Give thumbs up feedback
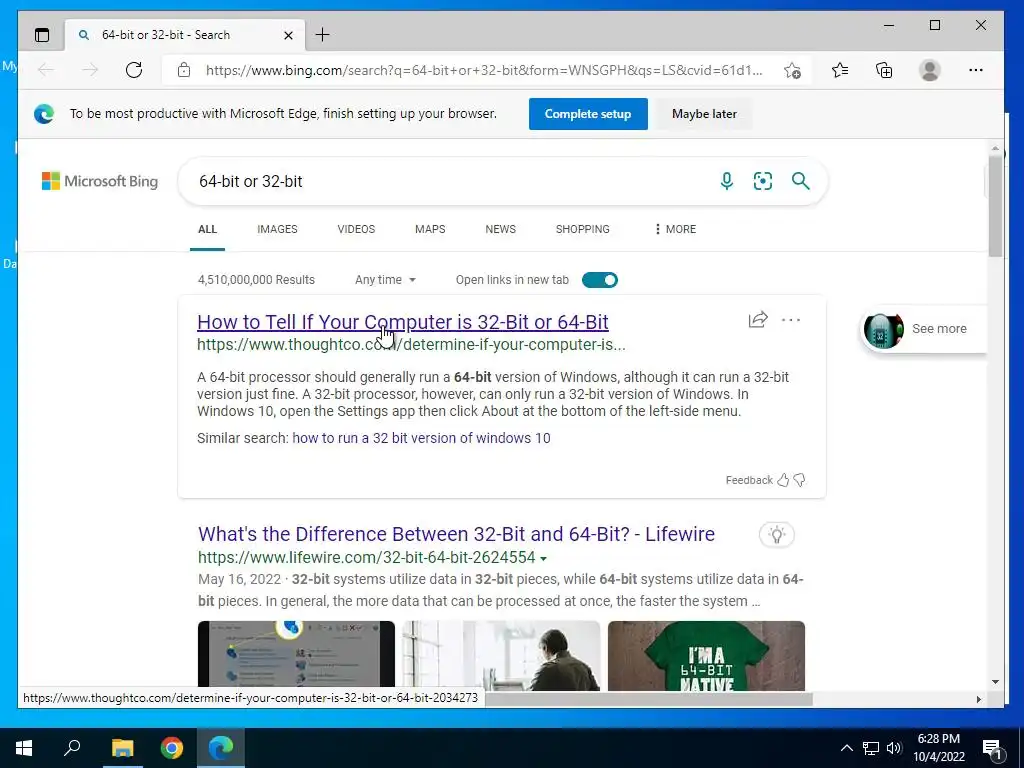The image size is (1024, 768). [783, 480]
